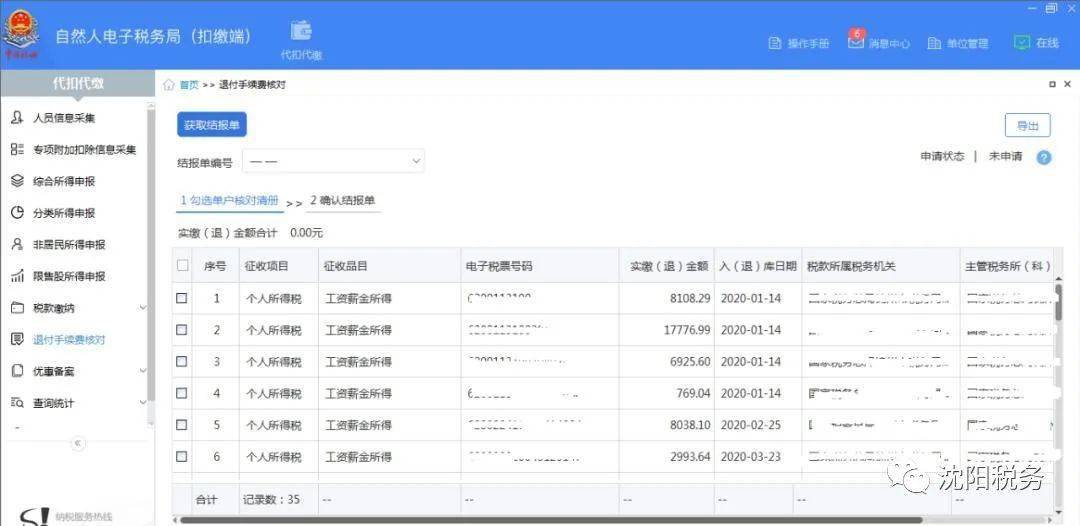Open the 消息中心 mail icon
This screenshot has height=526, width=1080.
tap(855, 41)
